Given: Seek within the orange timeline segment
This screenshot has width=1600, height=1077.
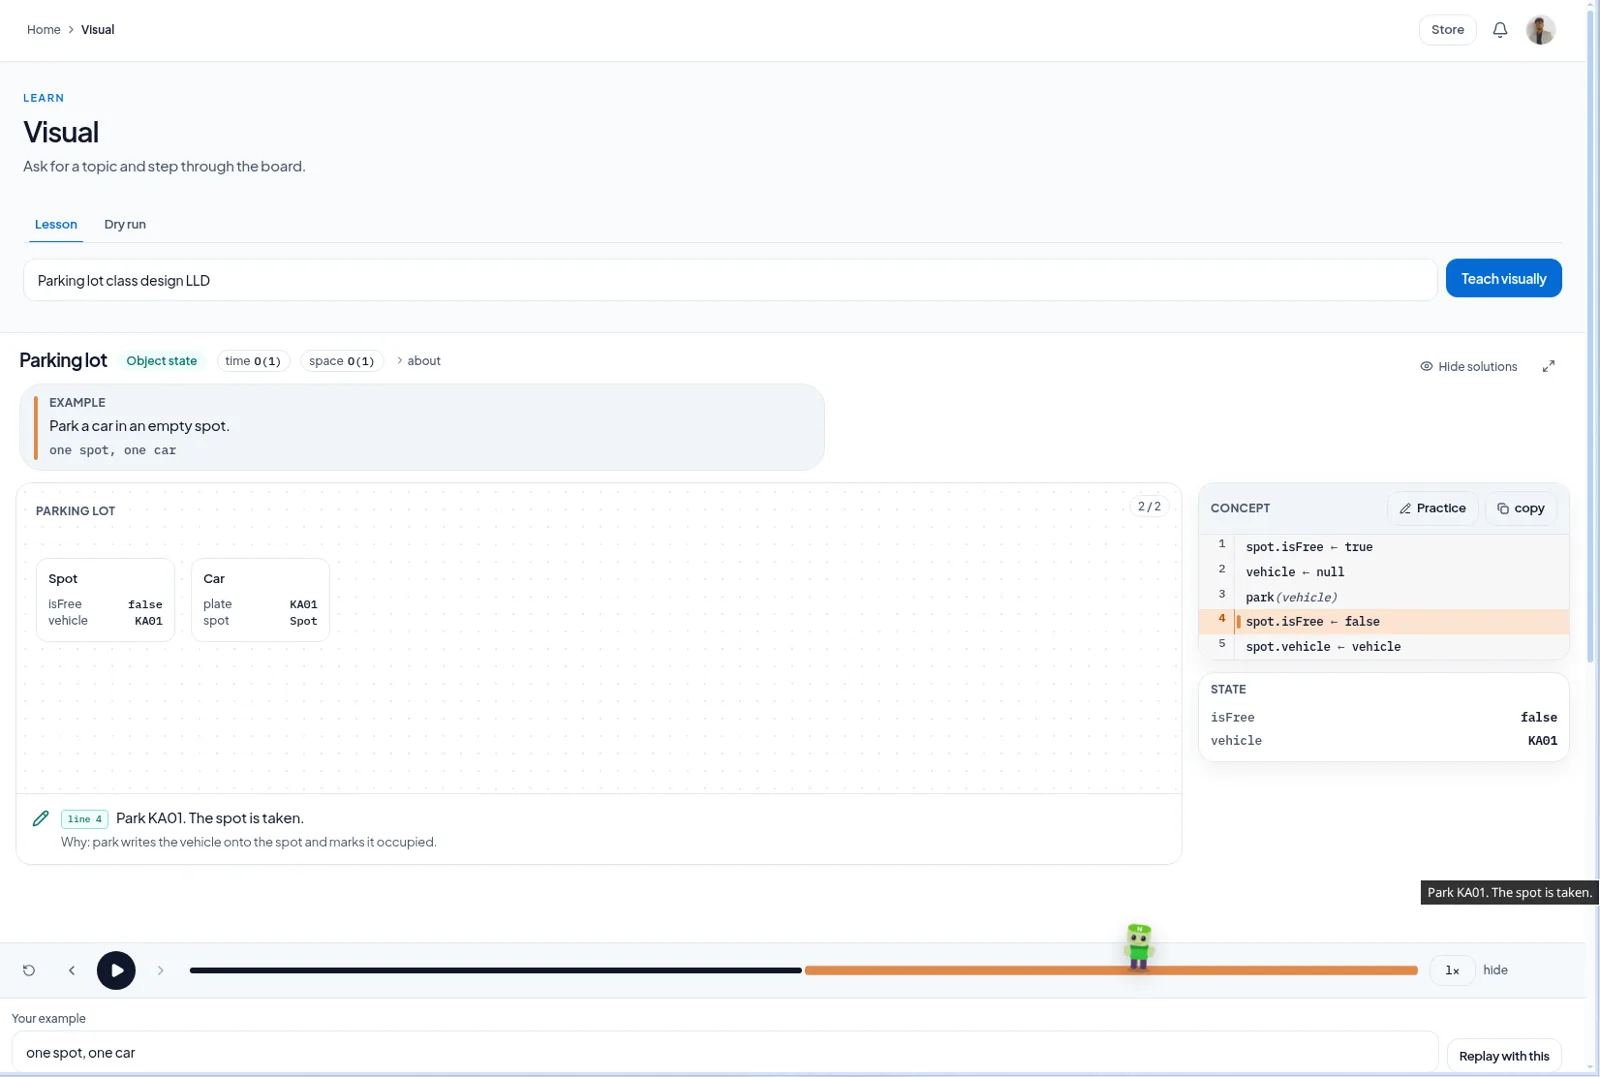Looking at the screenshot, I should [1111, 970].
